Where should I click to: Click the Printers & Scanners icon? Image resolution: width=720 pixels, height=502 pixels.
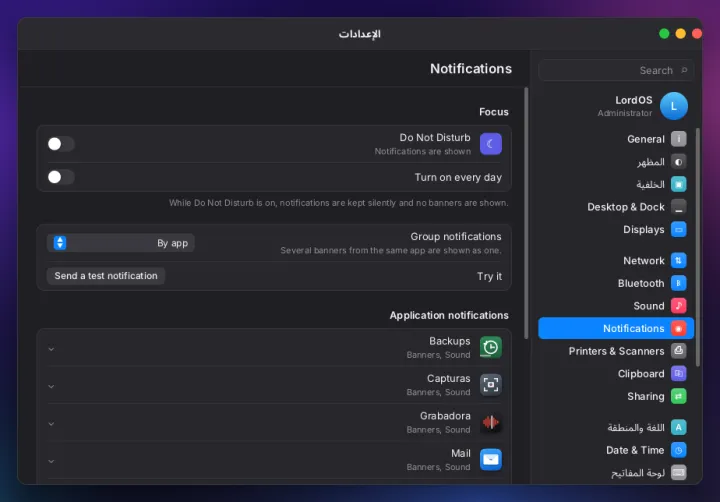pos(678,351)
